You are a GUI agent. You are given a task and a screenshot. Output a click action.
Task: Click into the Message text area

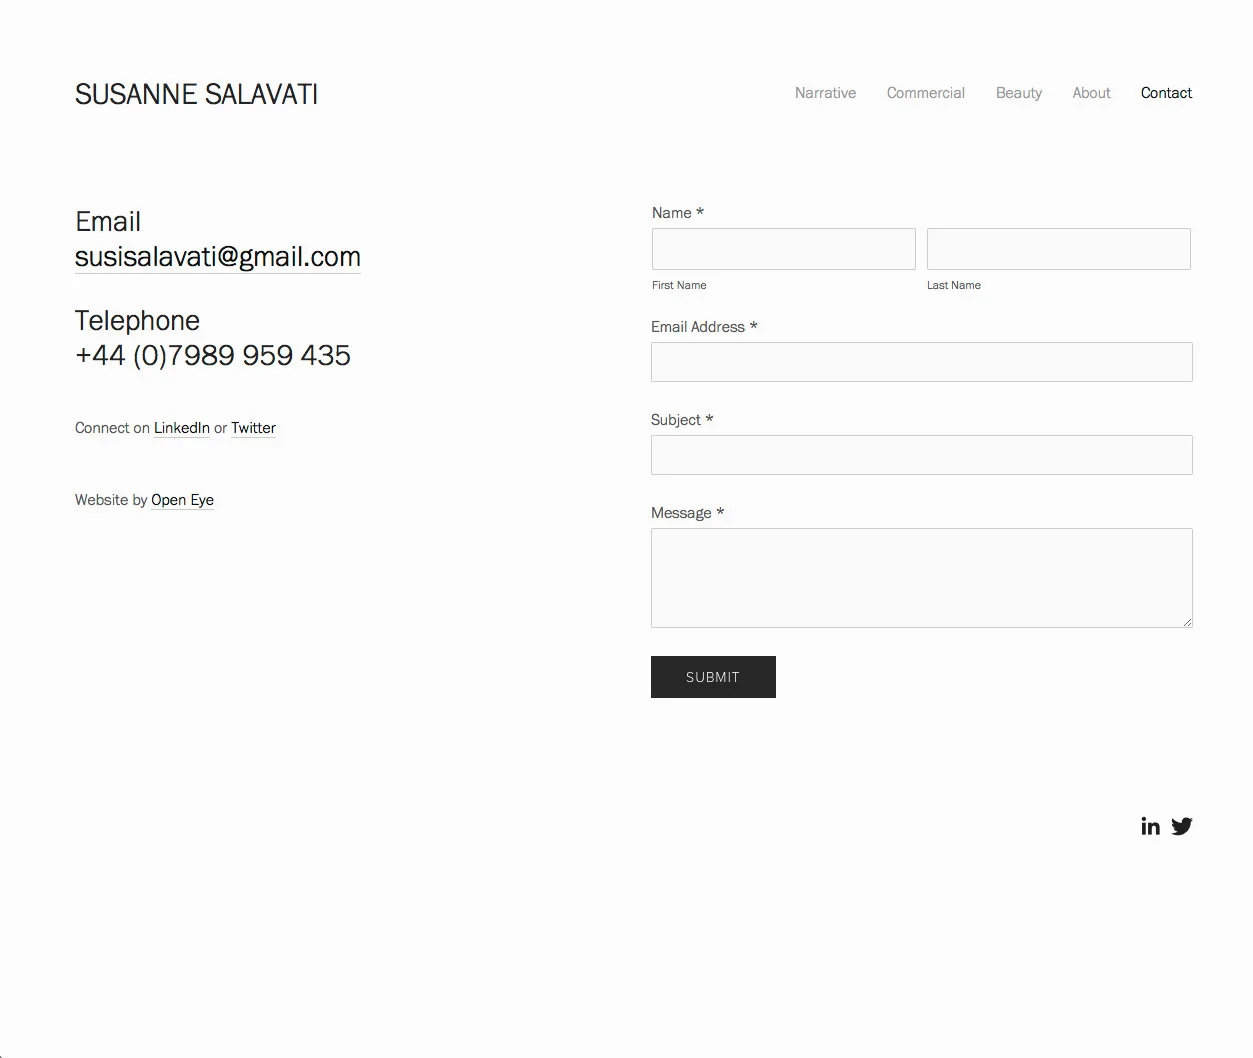coord(921,578)
